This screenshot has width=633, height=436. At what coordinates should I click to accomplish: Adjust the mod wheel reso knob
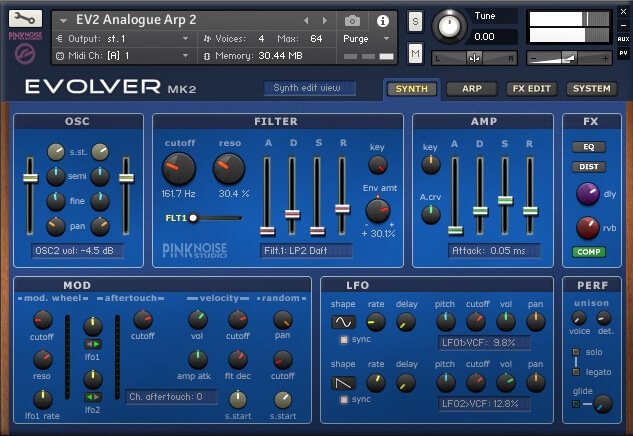[42, 360]
